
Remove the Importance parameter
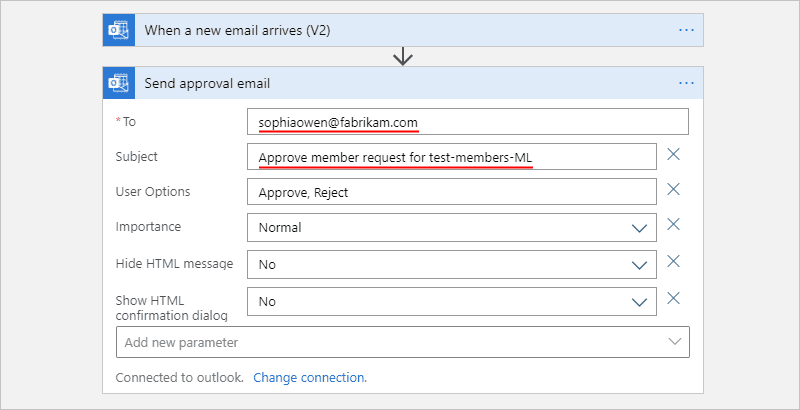pos(673,224)
